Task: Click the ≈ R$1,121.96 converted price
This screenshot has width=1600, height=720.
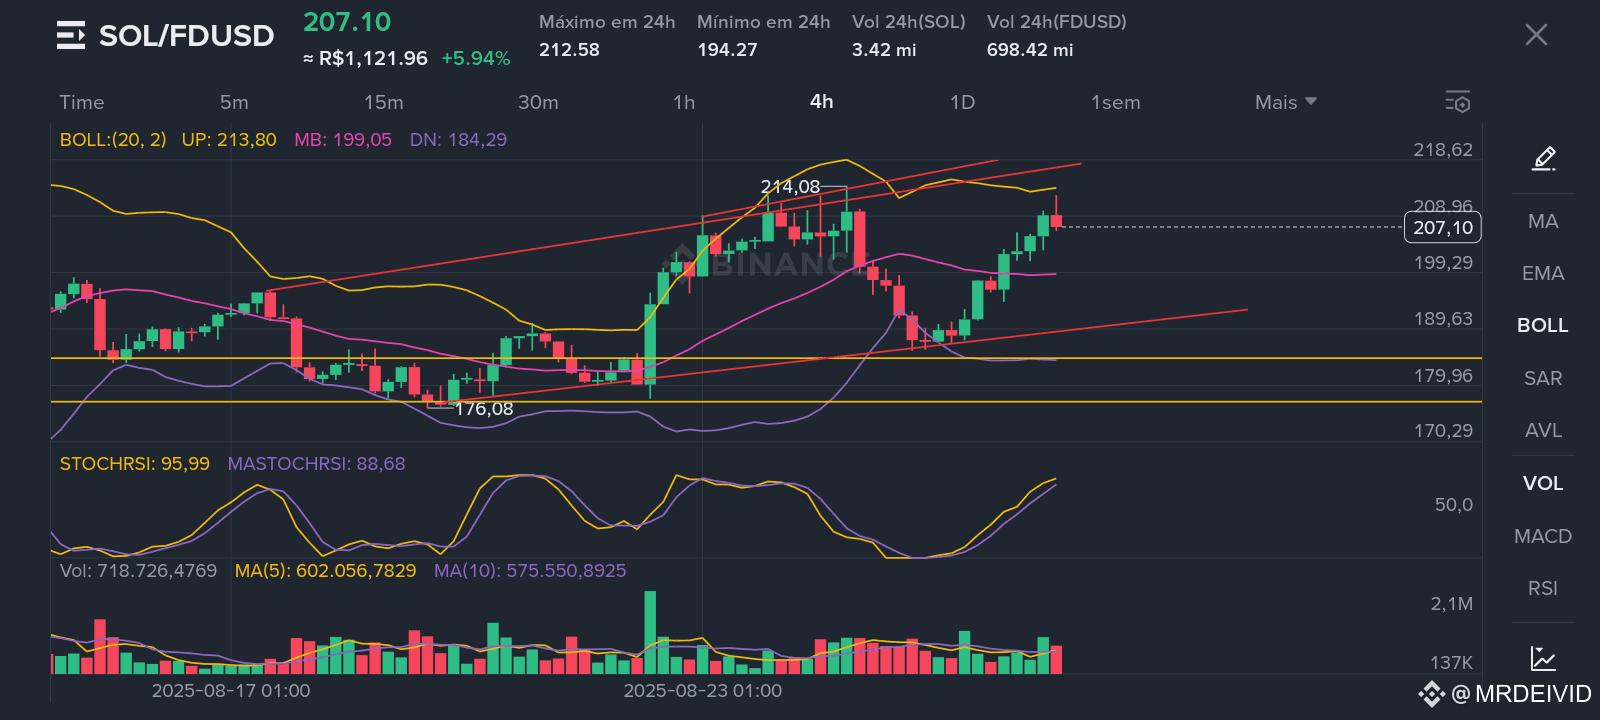Action: point(365,59)
